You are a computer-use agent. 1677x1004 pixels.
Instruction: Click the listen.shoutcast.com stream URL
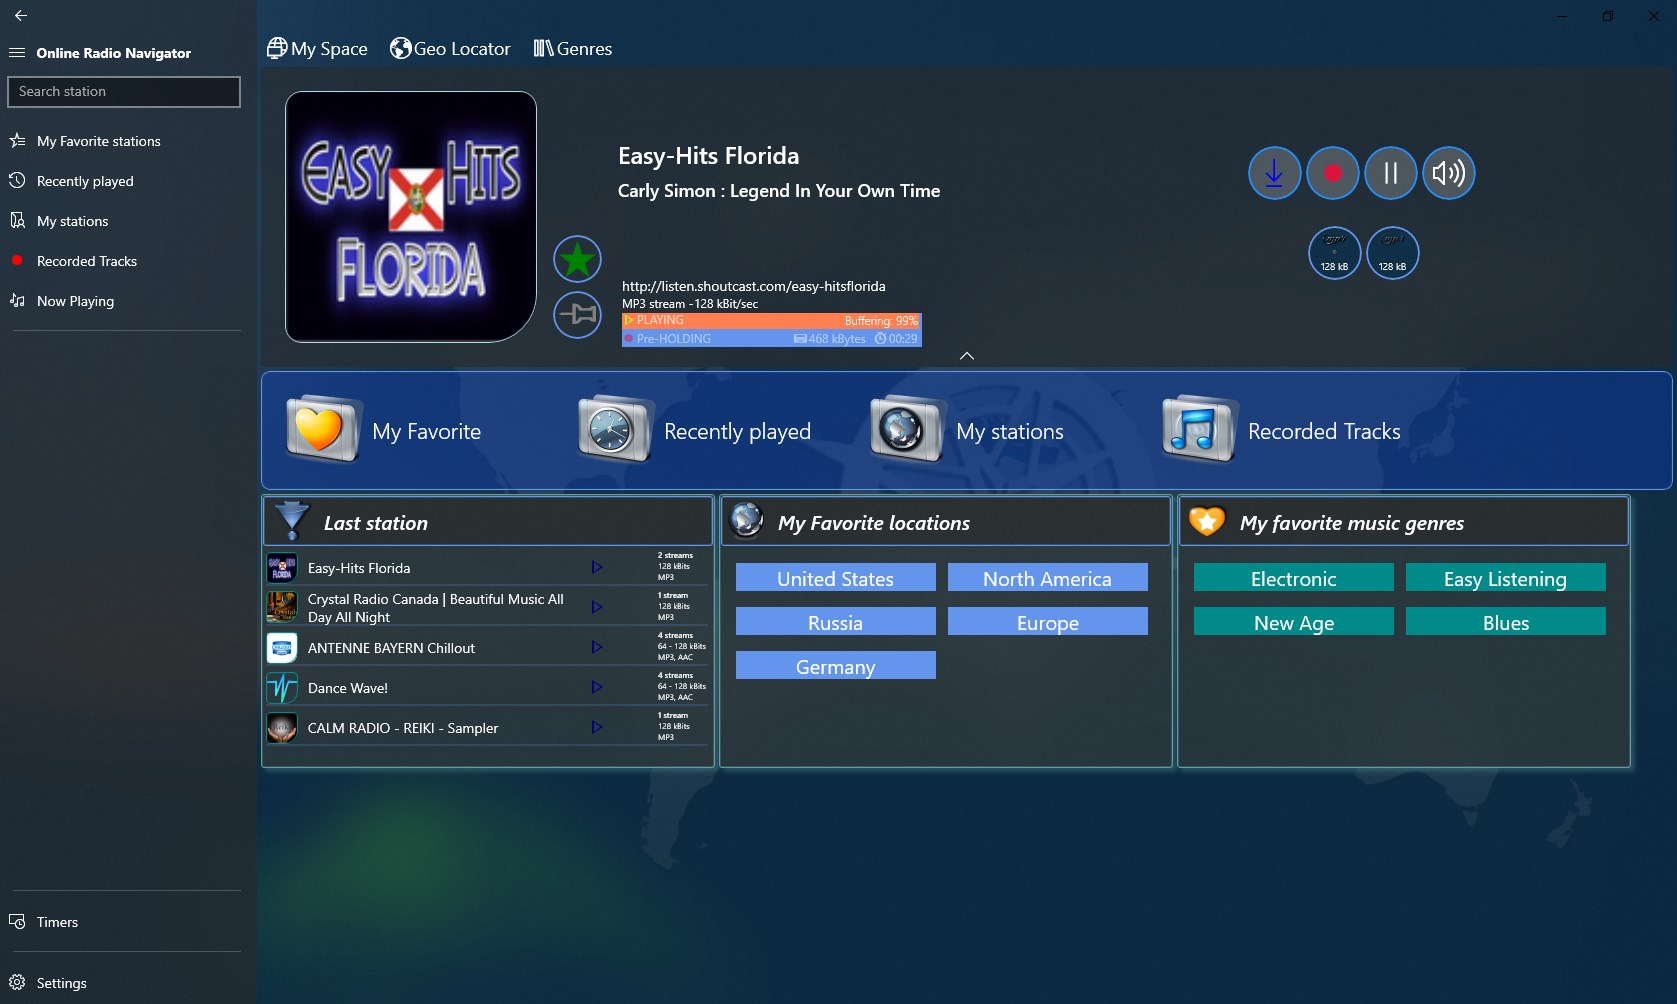tap(754, 286)
